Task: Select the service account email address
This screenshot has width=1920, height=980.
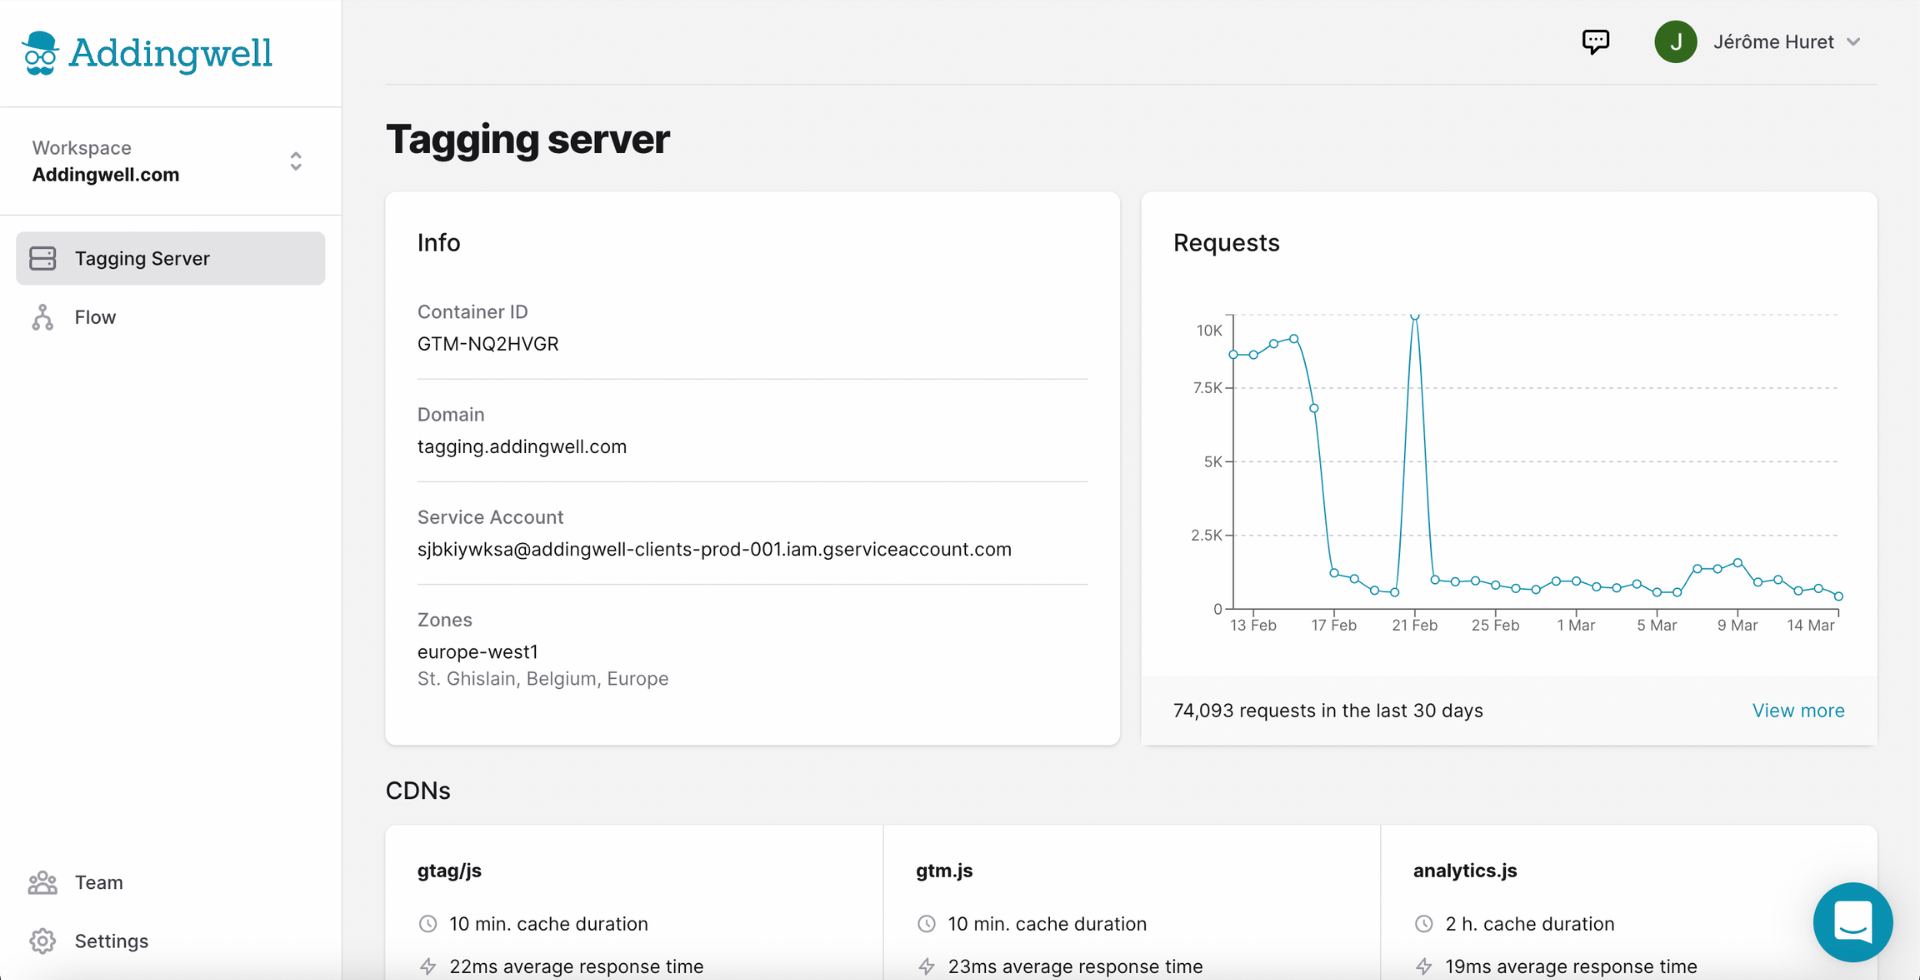Action: tap(714, 549)
